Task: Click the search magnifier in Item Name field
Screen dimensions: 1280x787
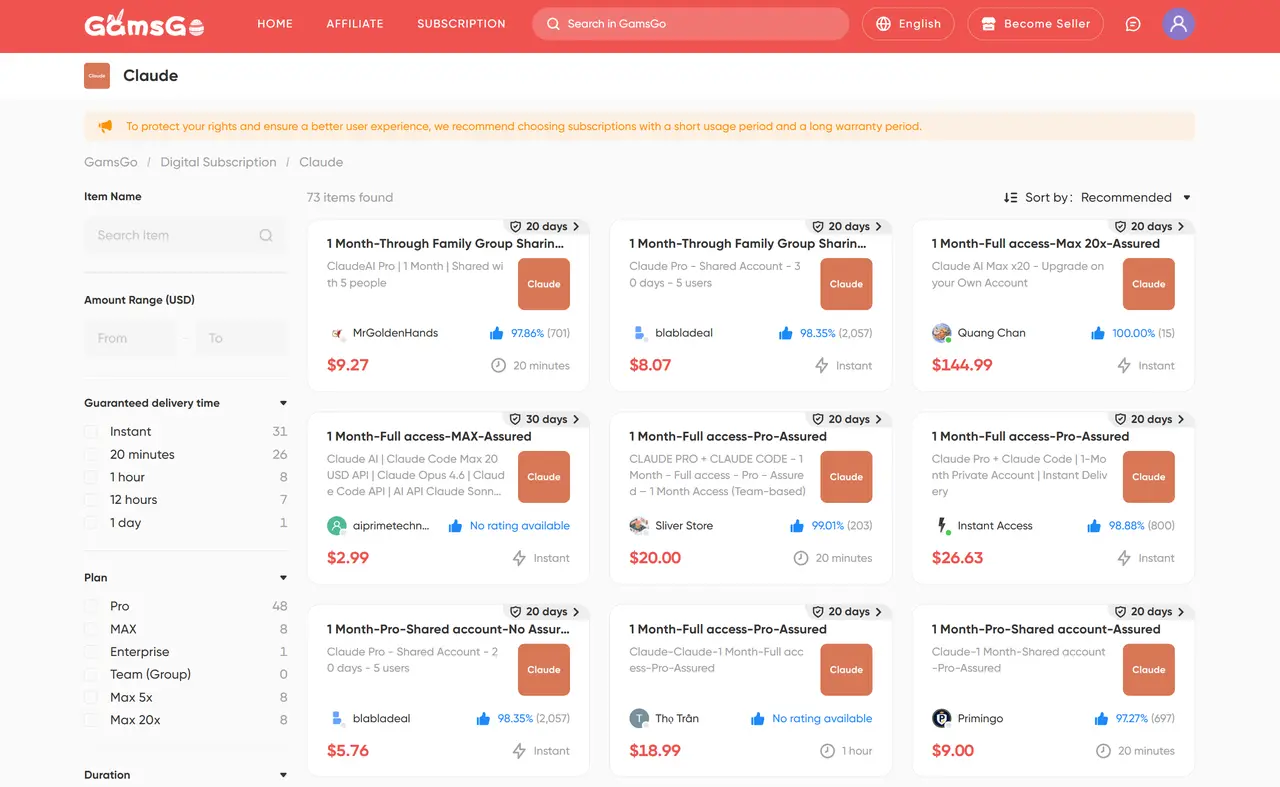Action: [x=266, y=236]
